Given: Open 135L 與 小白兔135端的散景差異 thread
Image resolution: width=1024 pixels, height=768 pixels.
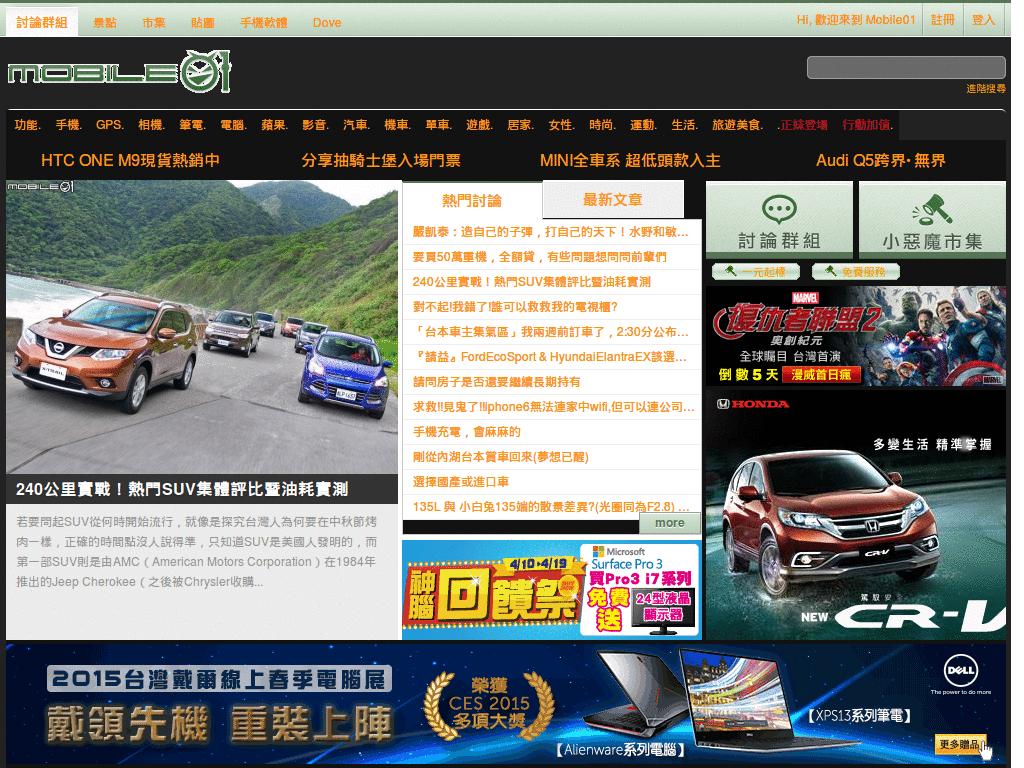Looking at the screenshot, I should pyautogui.click(x=551, y=507).
